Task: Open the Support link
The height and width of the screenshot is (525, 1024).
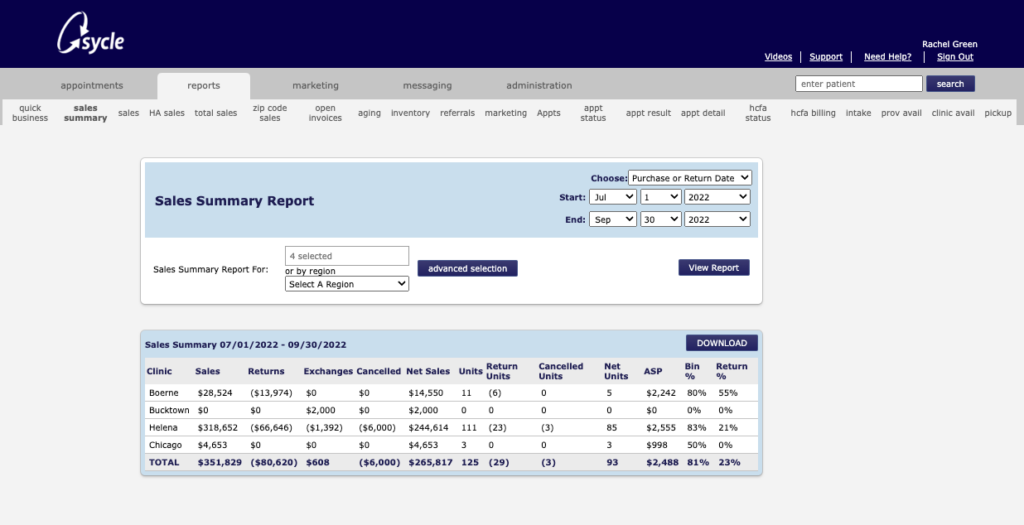Action: pyautogui.click(x=825, y=57)
